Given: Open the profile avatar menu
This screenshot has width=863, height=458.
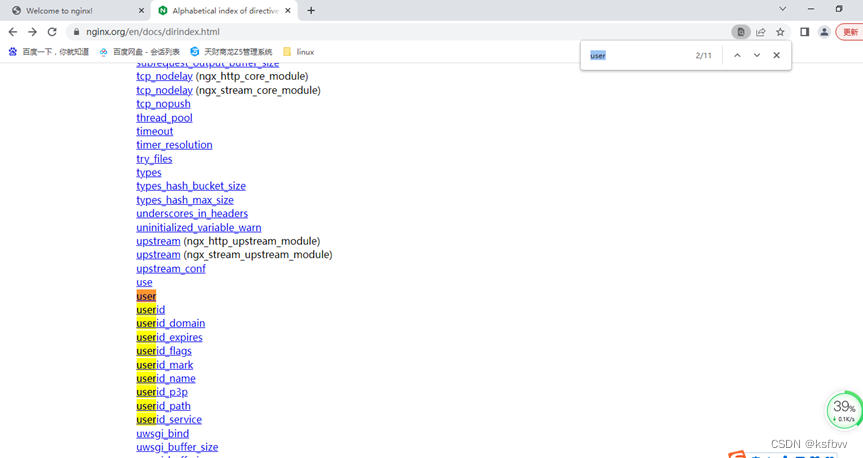Looking at the screenshot, I should point(824,32).
